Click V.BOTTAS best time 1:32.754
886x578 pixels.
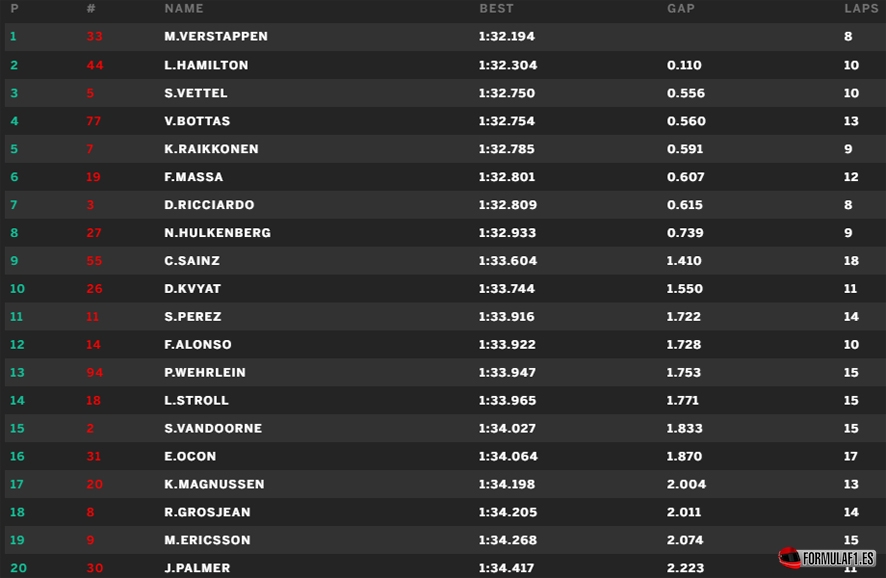point(506,121)
